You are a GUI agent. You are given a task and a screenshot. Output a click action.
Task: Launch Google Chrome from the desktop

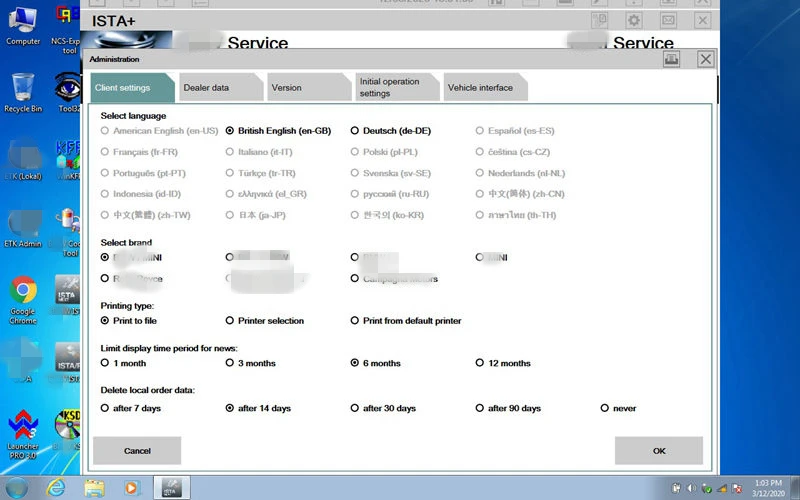click(x=23, y=300)
